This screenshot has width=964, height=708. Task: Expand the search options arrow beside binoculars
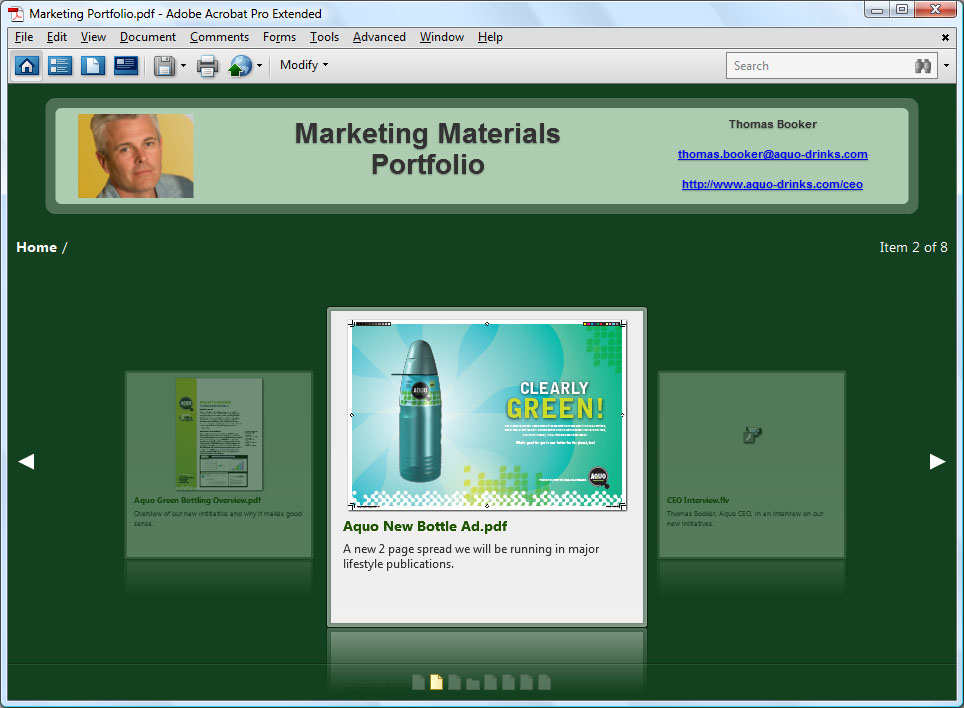(x=946, y=66)
